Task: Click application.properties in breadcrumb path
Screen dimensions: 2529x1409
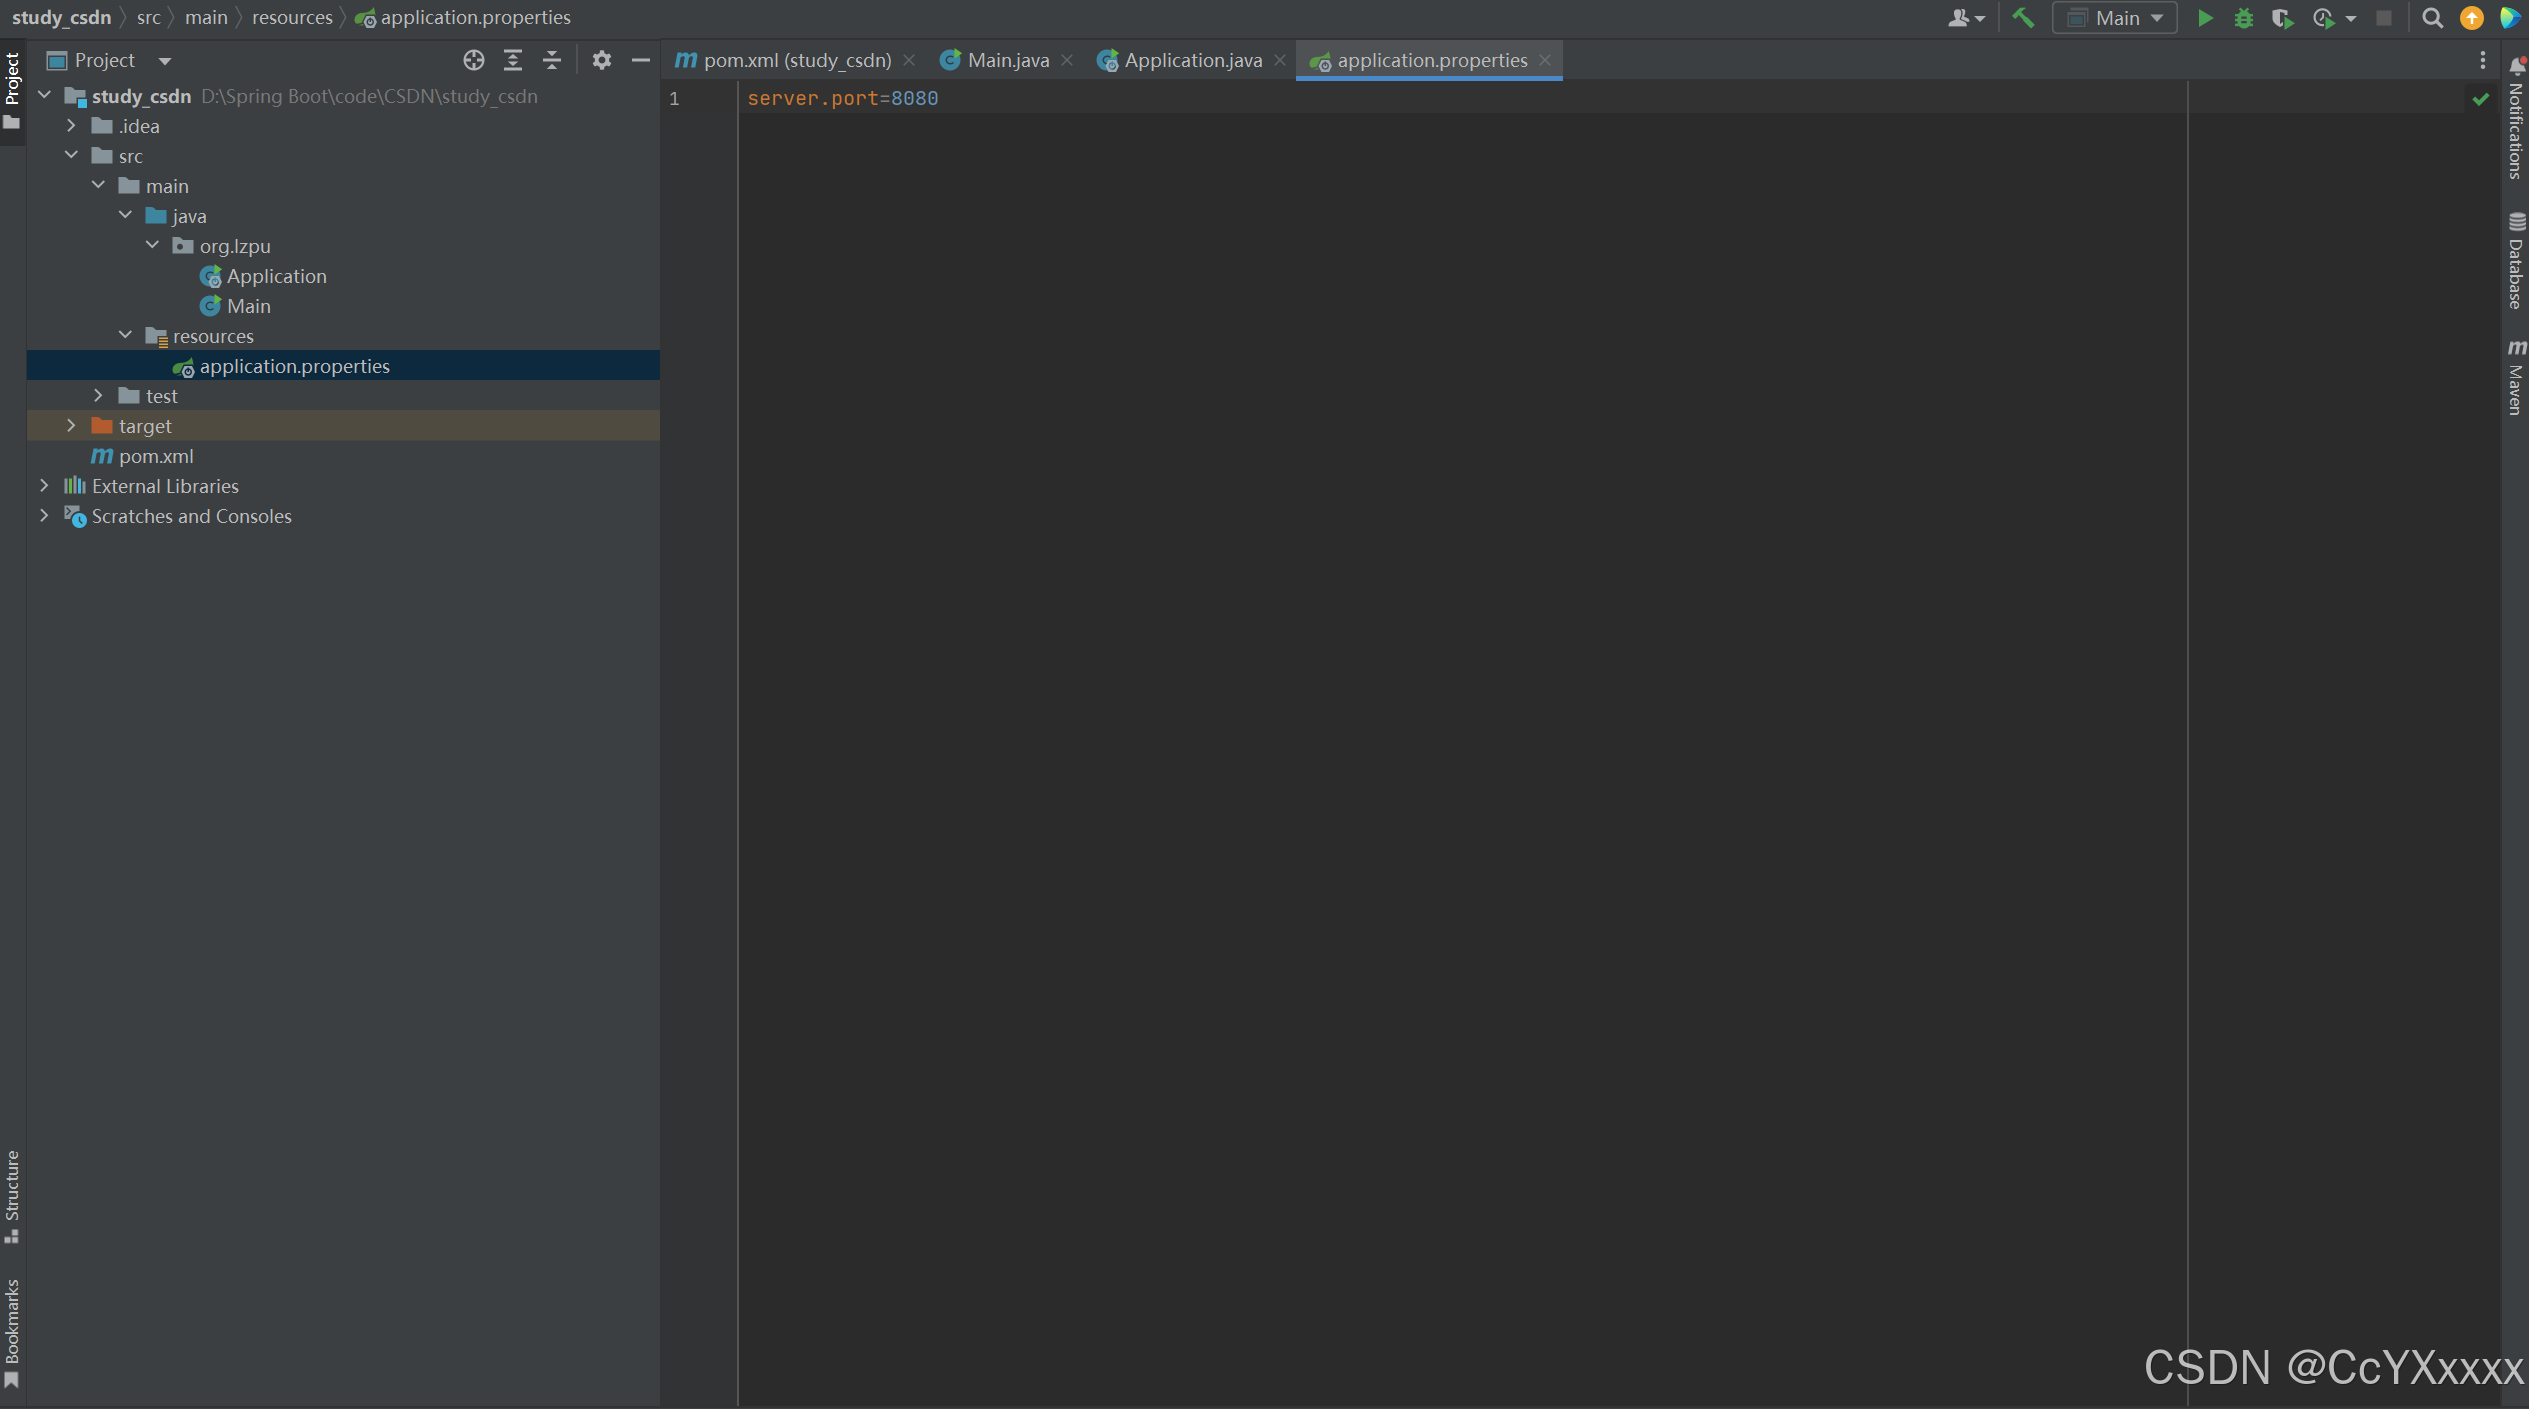Action: [464, 17]
